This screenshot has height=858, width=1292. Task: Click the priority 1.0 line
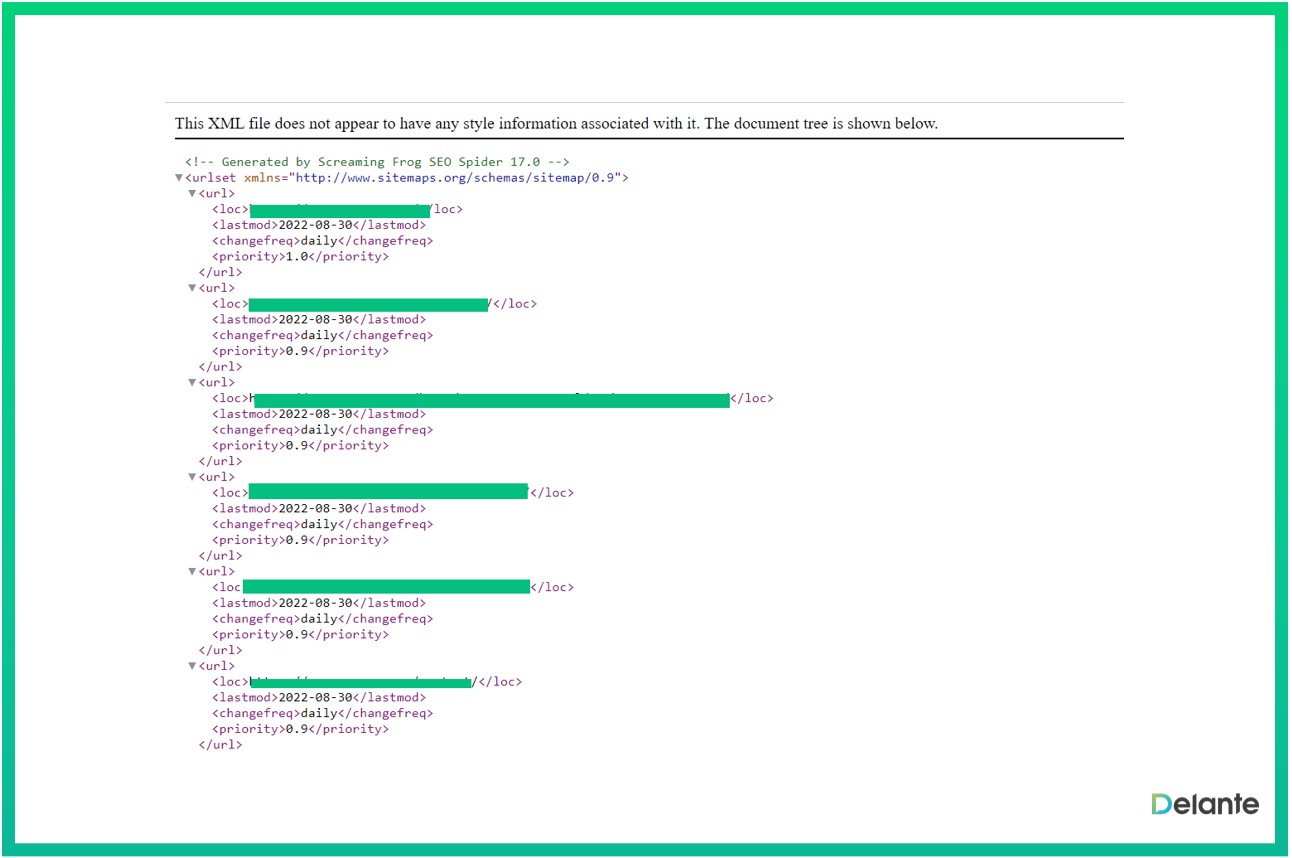pos(300,257)
